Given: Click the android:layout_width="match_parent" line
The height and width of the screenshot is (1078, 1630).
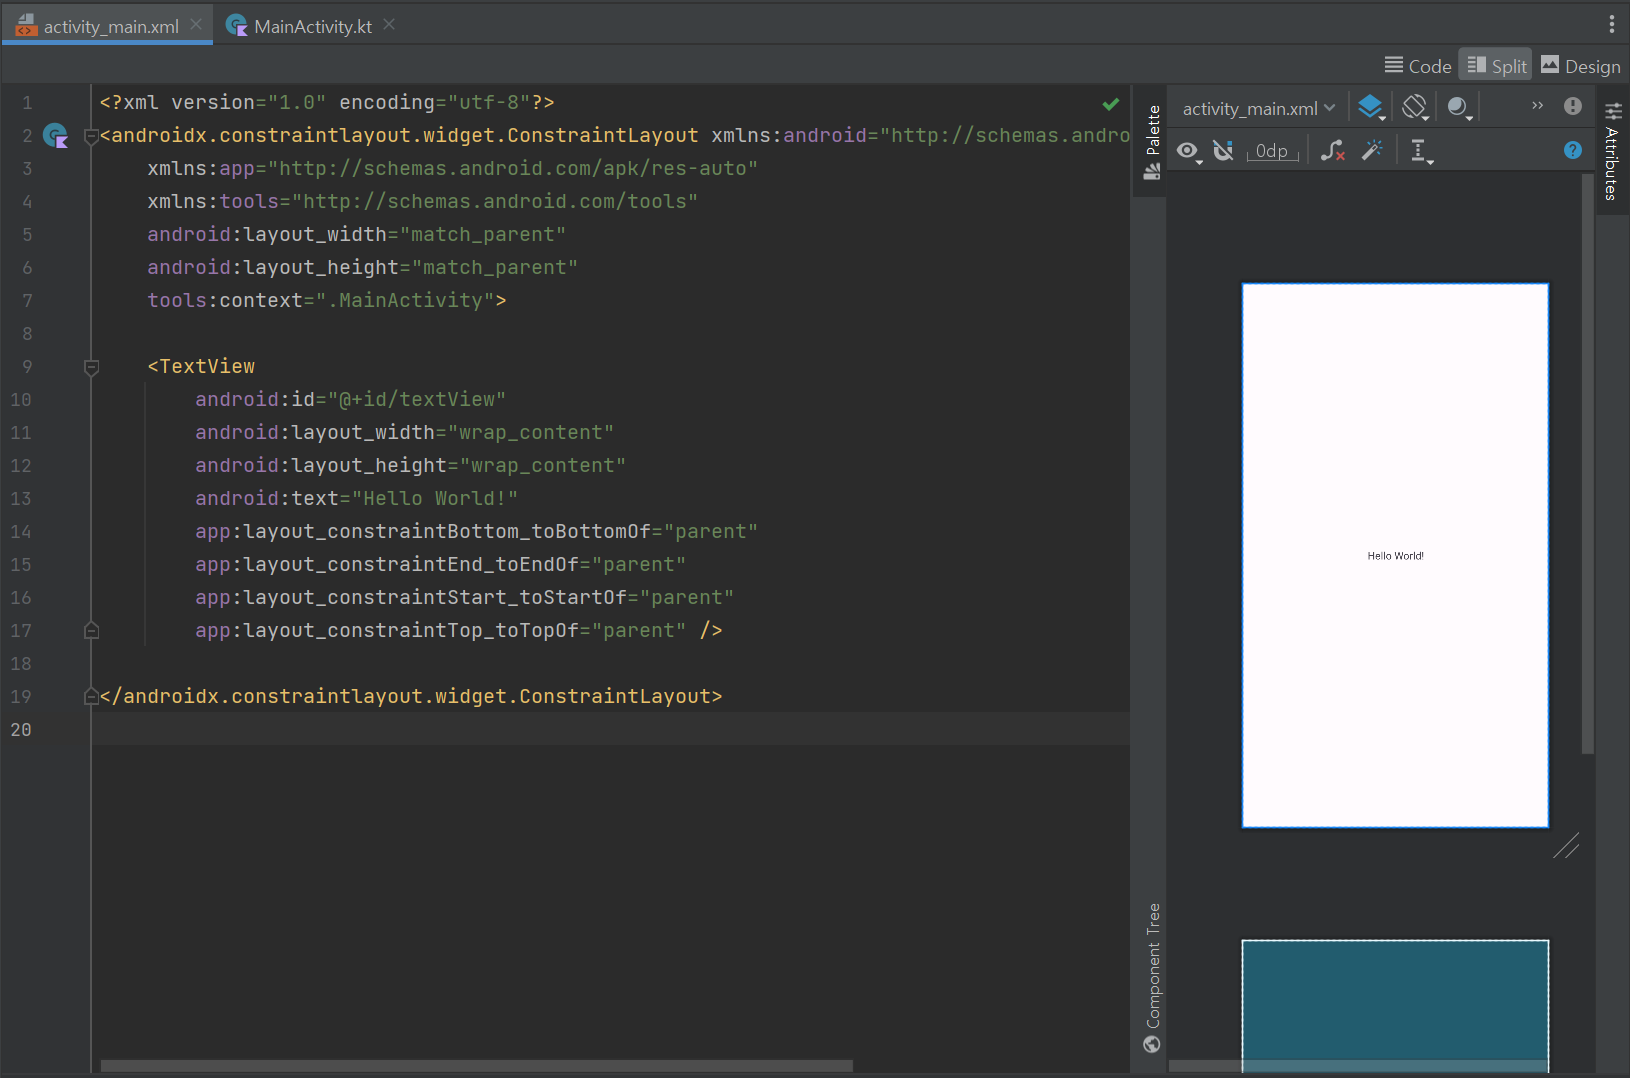Looking at the screenshot, I should (356, 234).
